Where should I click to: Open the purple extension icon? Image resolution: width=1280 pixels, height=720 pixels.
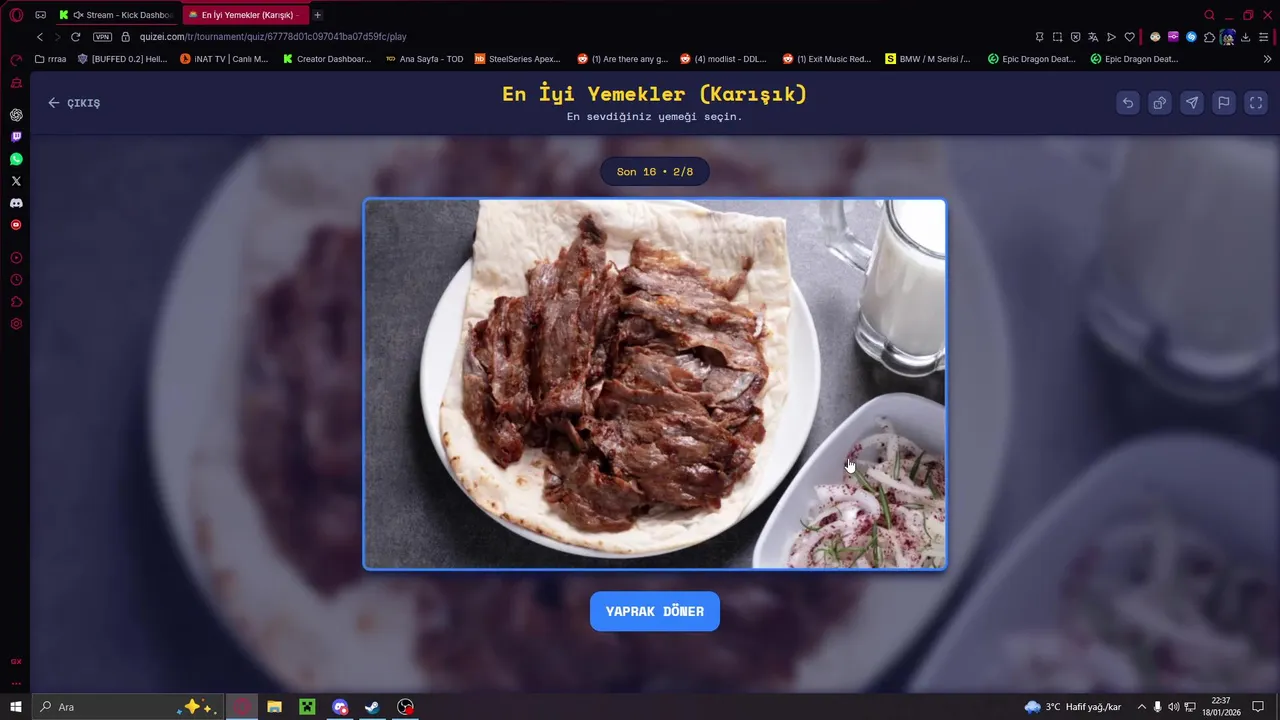point(1173,37)
